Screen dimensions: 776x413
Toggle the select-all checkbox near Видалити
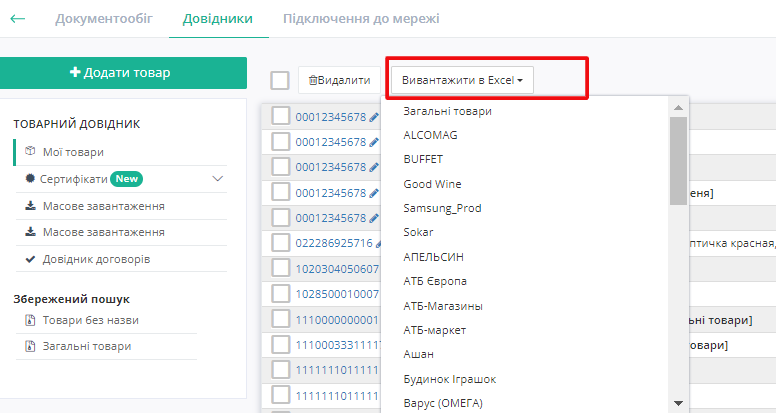pyautogui.click(x=280, y=80)
